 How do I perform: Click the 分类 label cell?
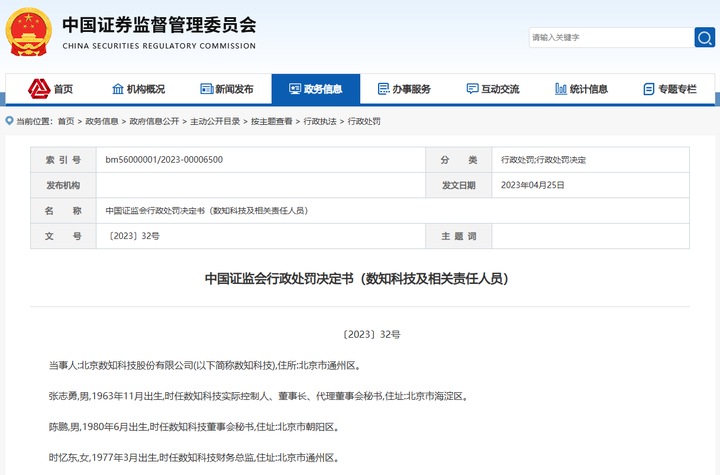[459, 160]
